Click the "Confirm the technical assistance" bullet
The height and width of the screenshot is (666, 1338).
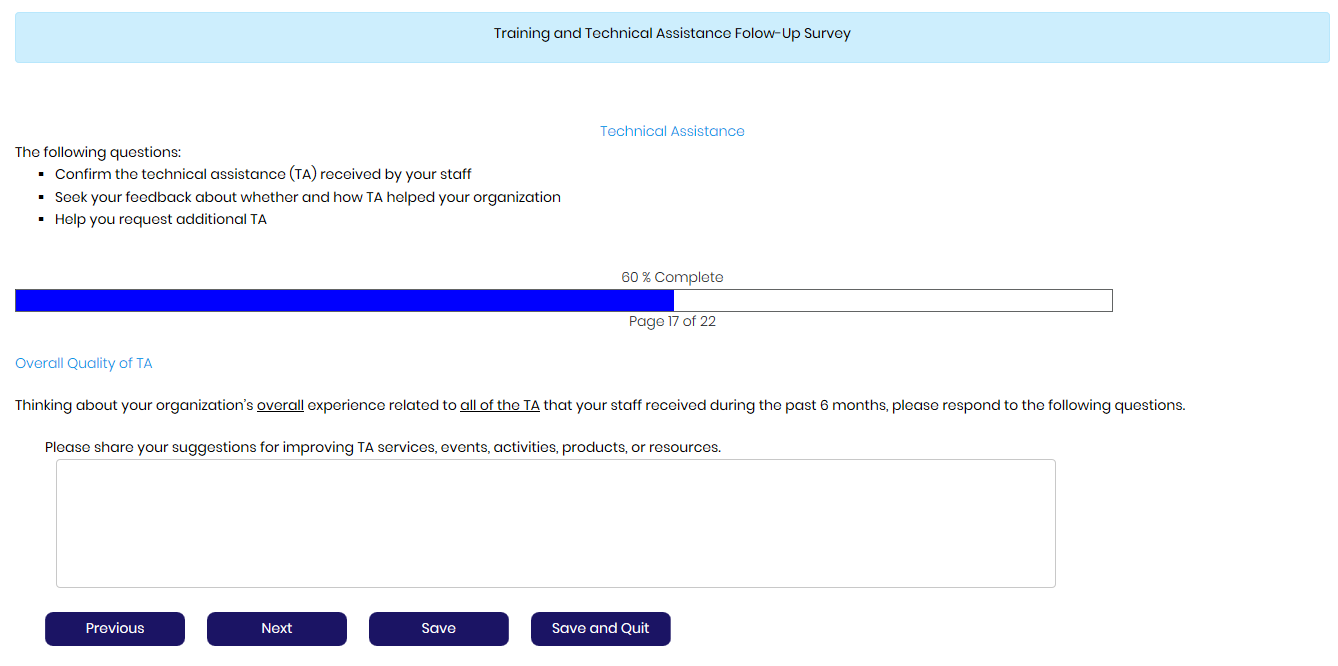[x=263, y=174]
